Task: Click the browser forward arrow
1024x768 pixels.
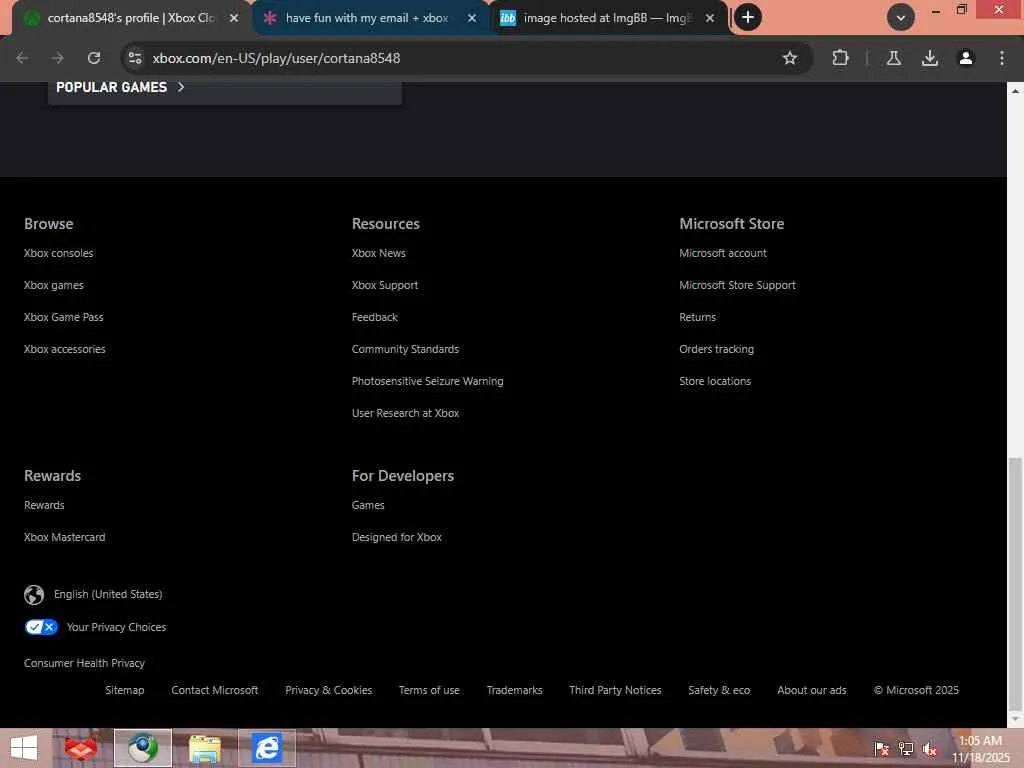Action: click(57, 58)
